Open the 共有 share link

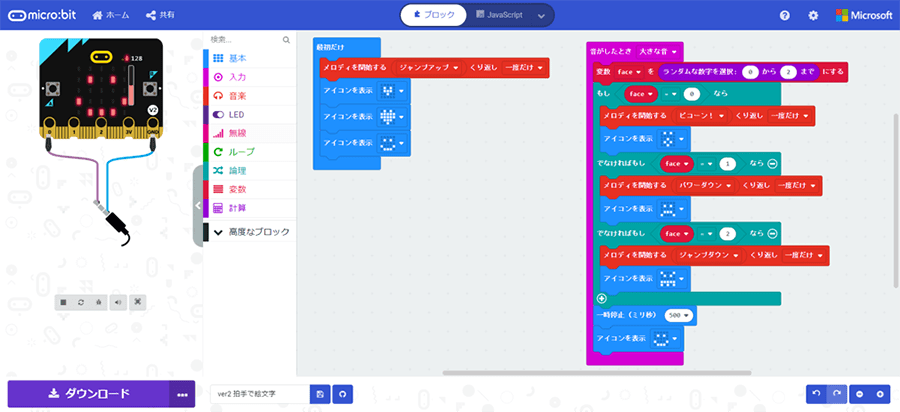tap(160, 15)
